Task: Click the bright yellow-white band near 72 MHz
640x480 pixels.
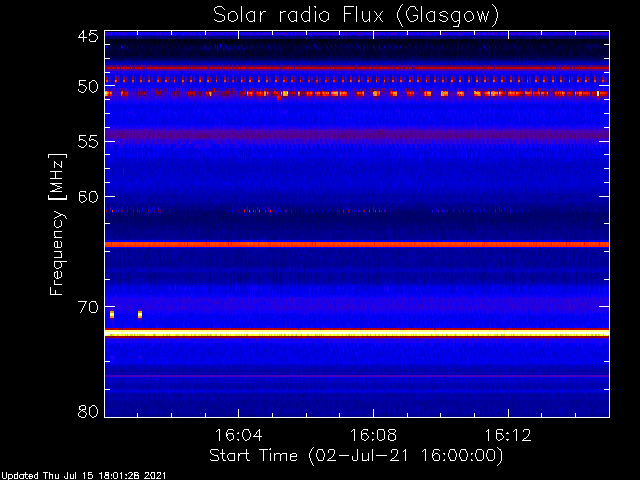Action: (357, 333)
